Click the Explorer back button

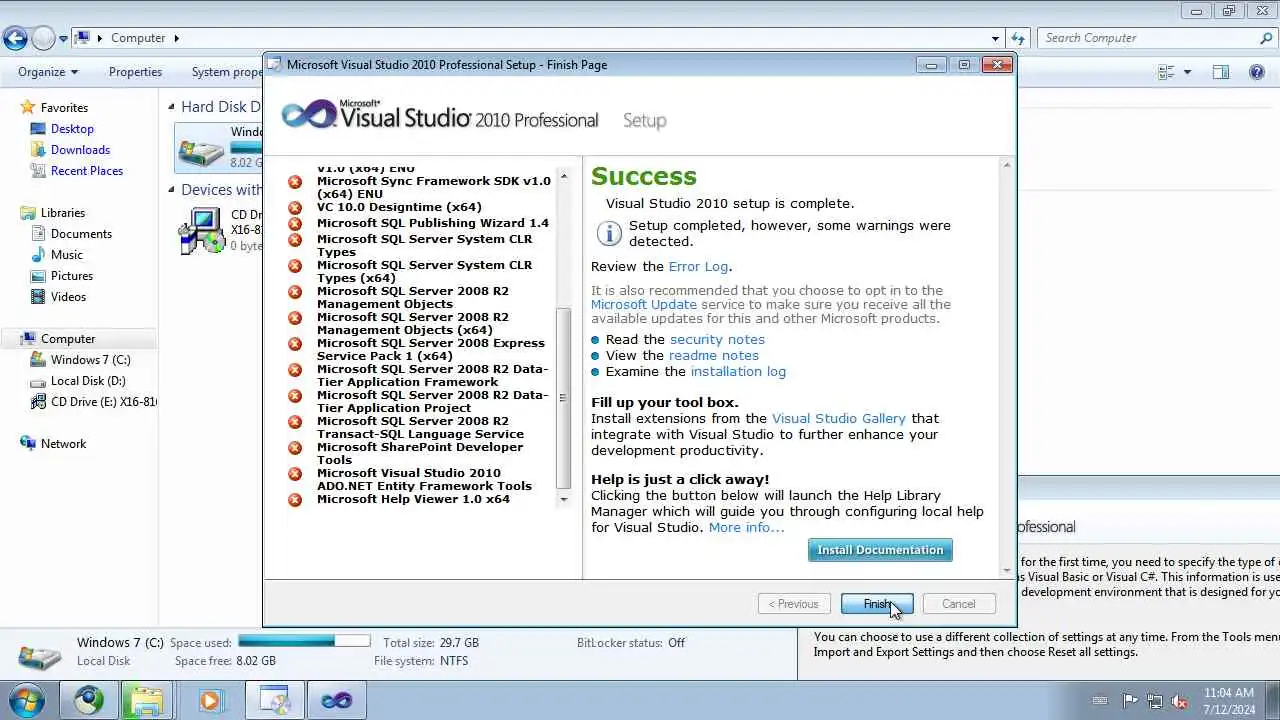pos(15,39)
